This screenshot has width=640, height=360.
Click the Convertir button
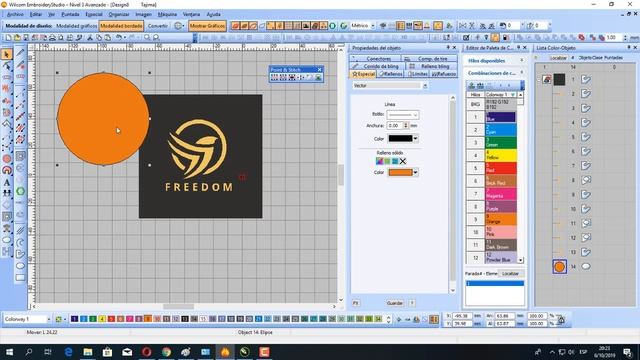(x=158, y=26)
